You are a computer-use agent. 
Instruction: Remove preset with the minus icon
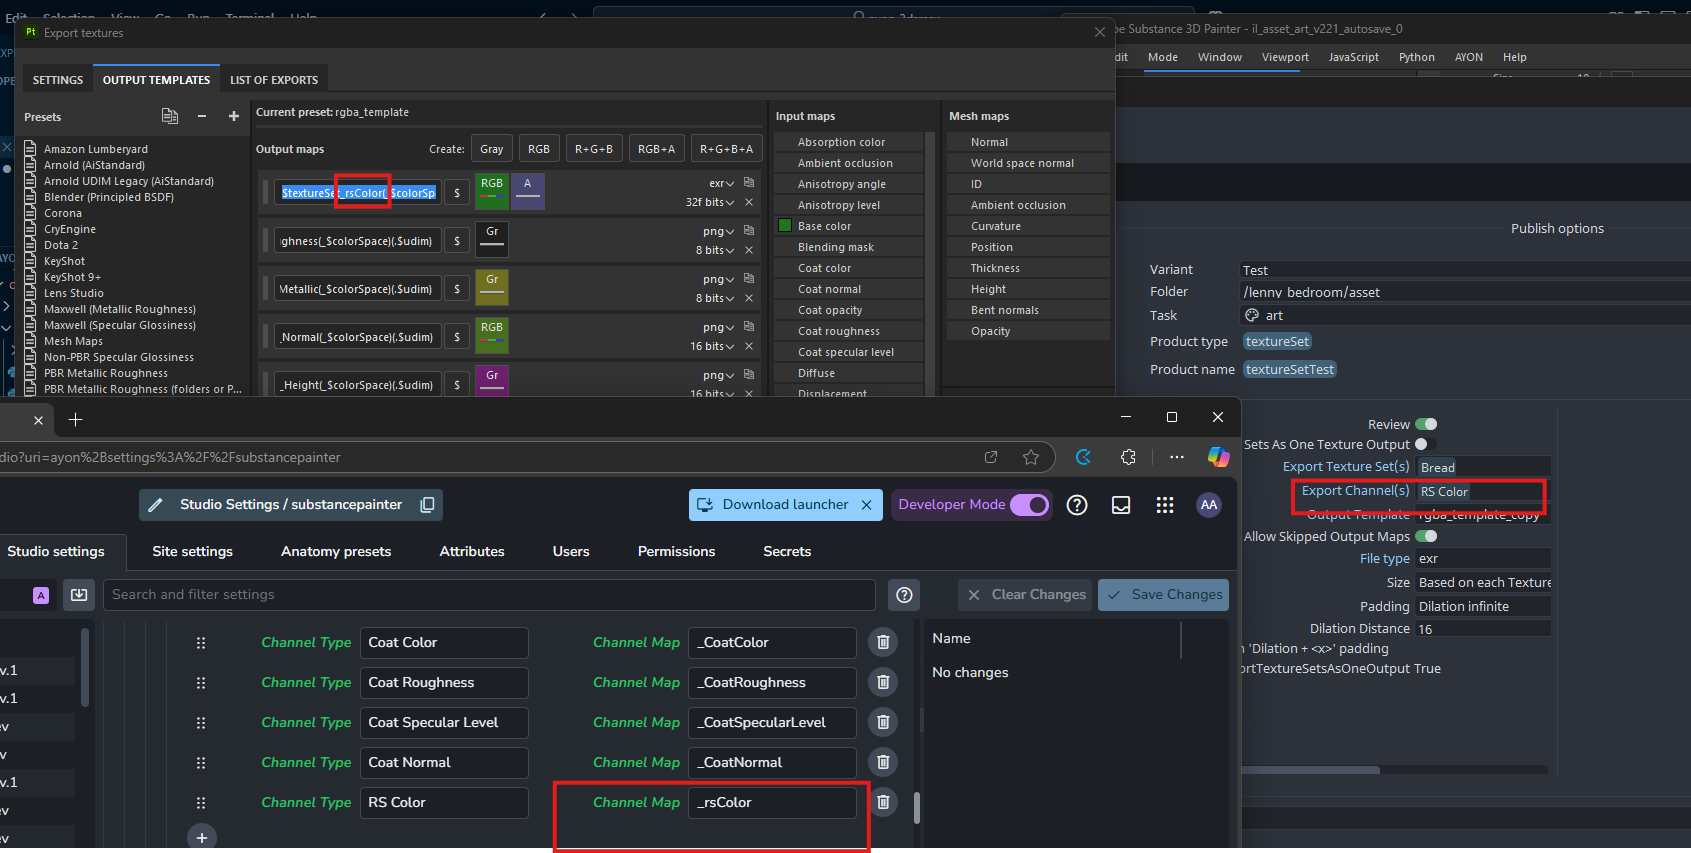202,116
